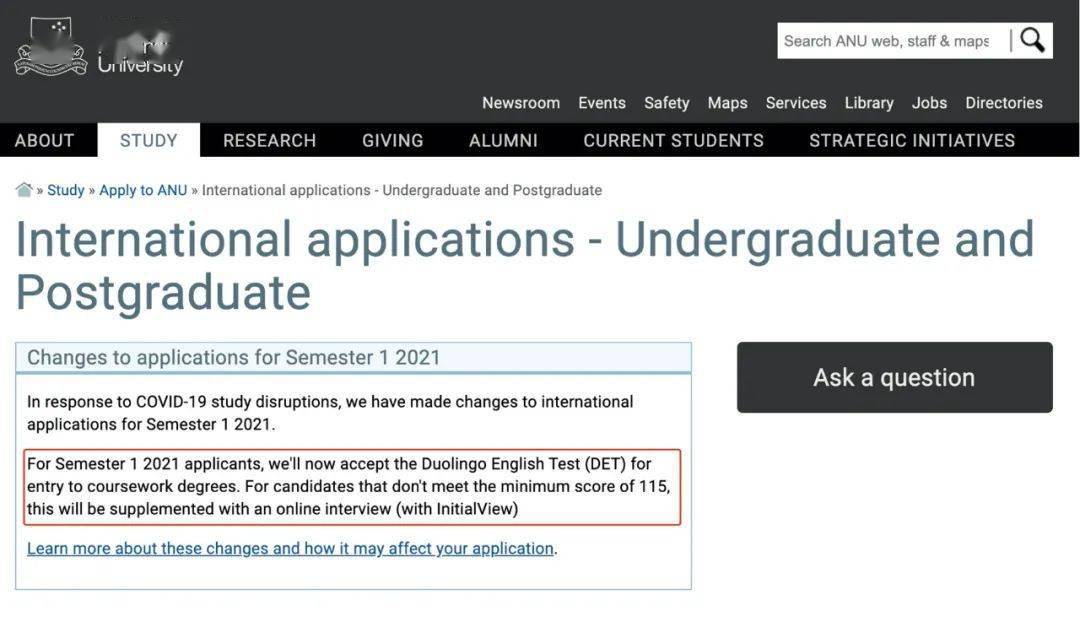The height and width of the screenshot is (617, 1080).
Task: Click the University wordmark text
Action: (x=141, y=65)
